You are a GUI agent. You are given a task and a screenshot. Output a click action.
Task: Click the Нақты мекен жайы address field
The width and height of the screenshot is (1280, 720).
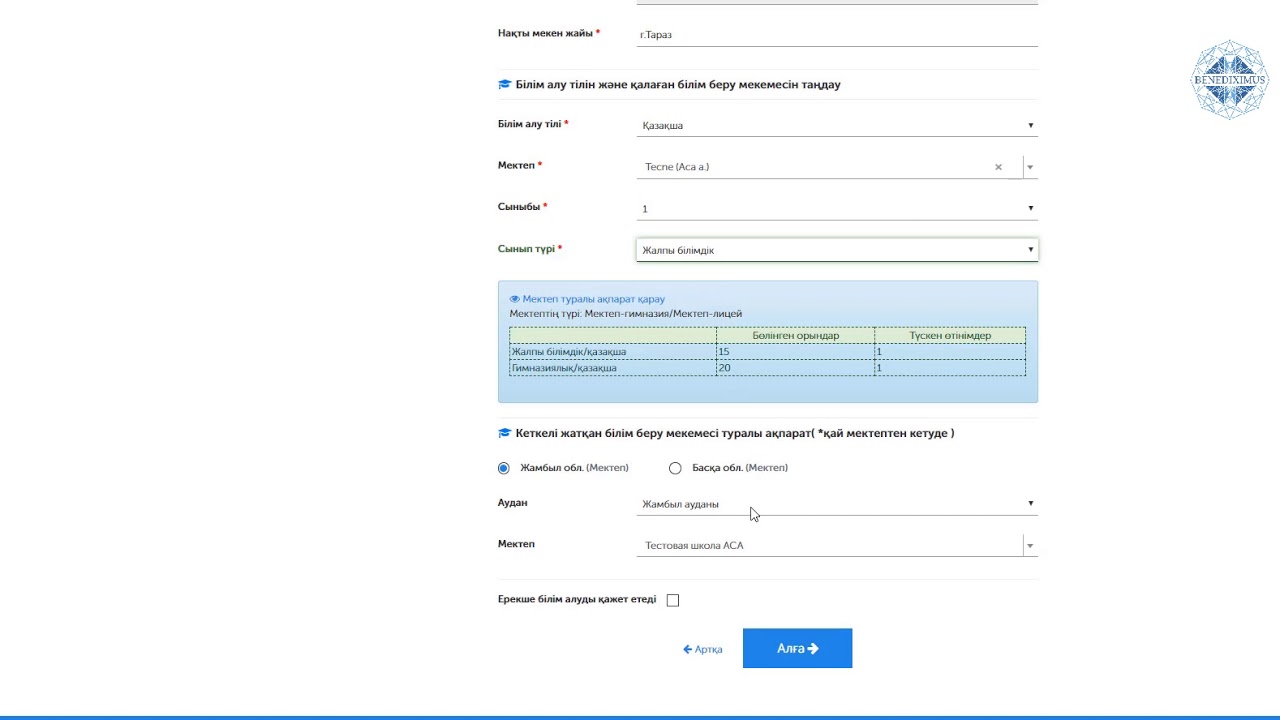click(x=837, y=35)
